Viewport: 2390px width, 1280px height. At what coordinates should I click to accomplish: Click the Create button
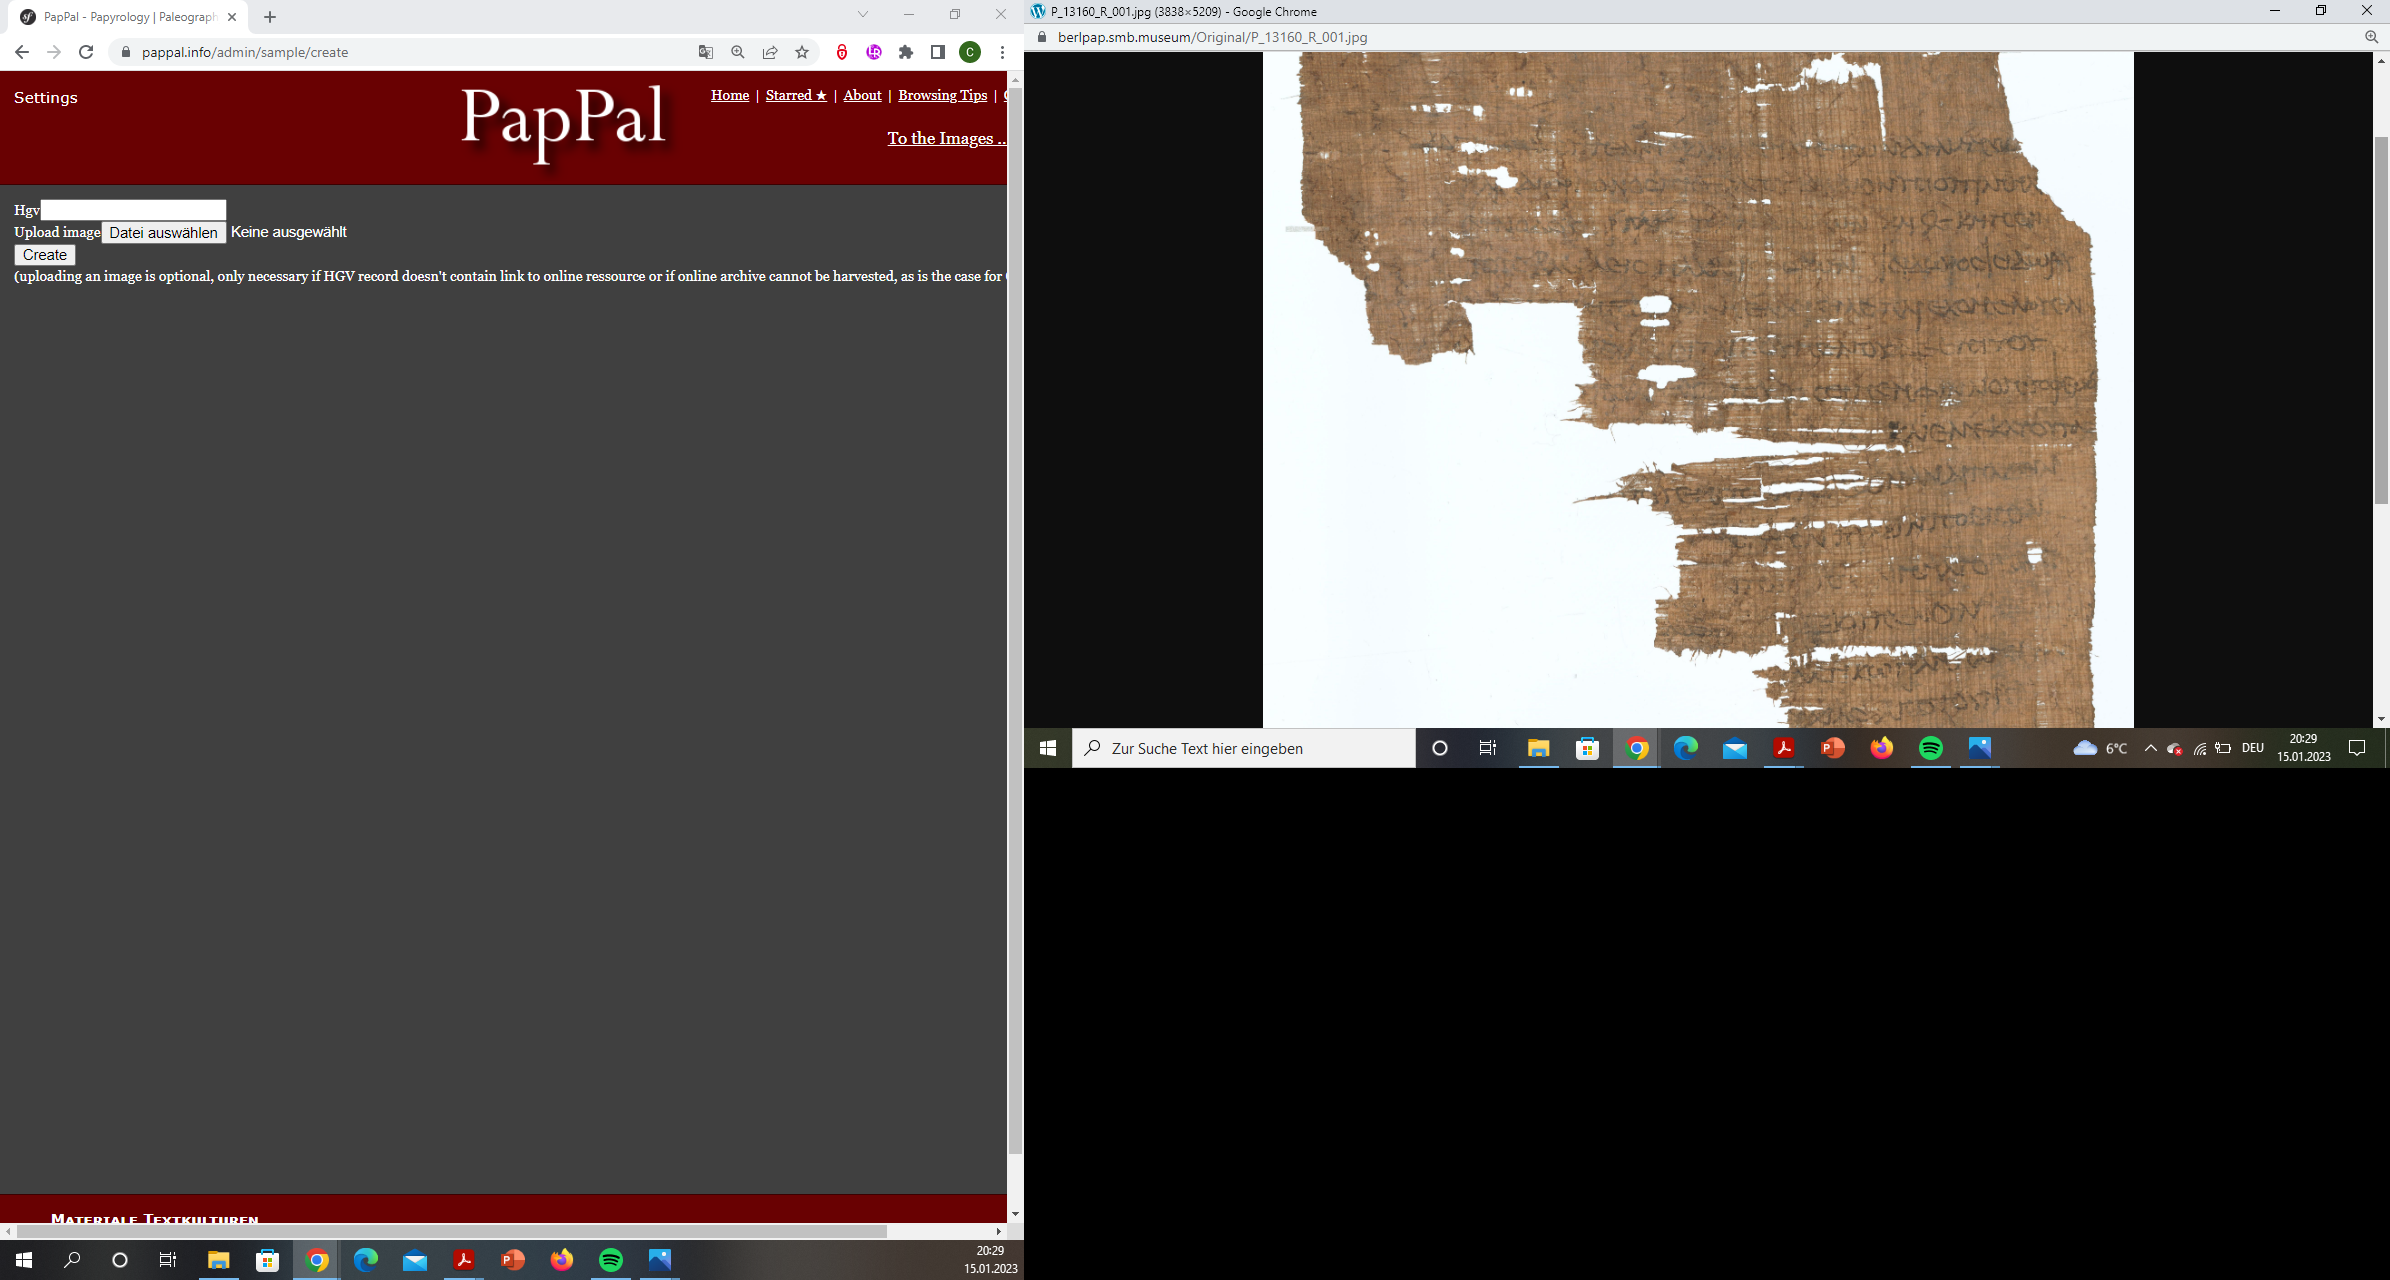point(45,255)
